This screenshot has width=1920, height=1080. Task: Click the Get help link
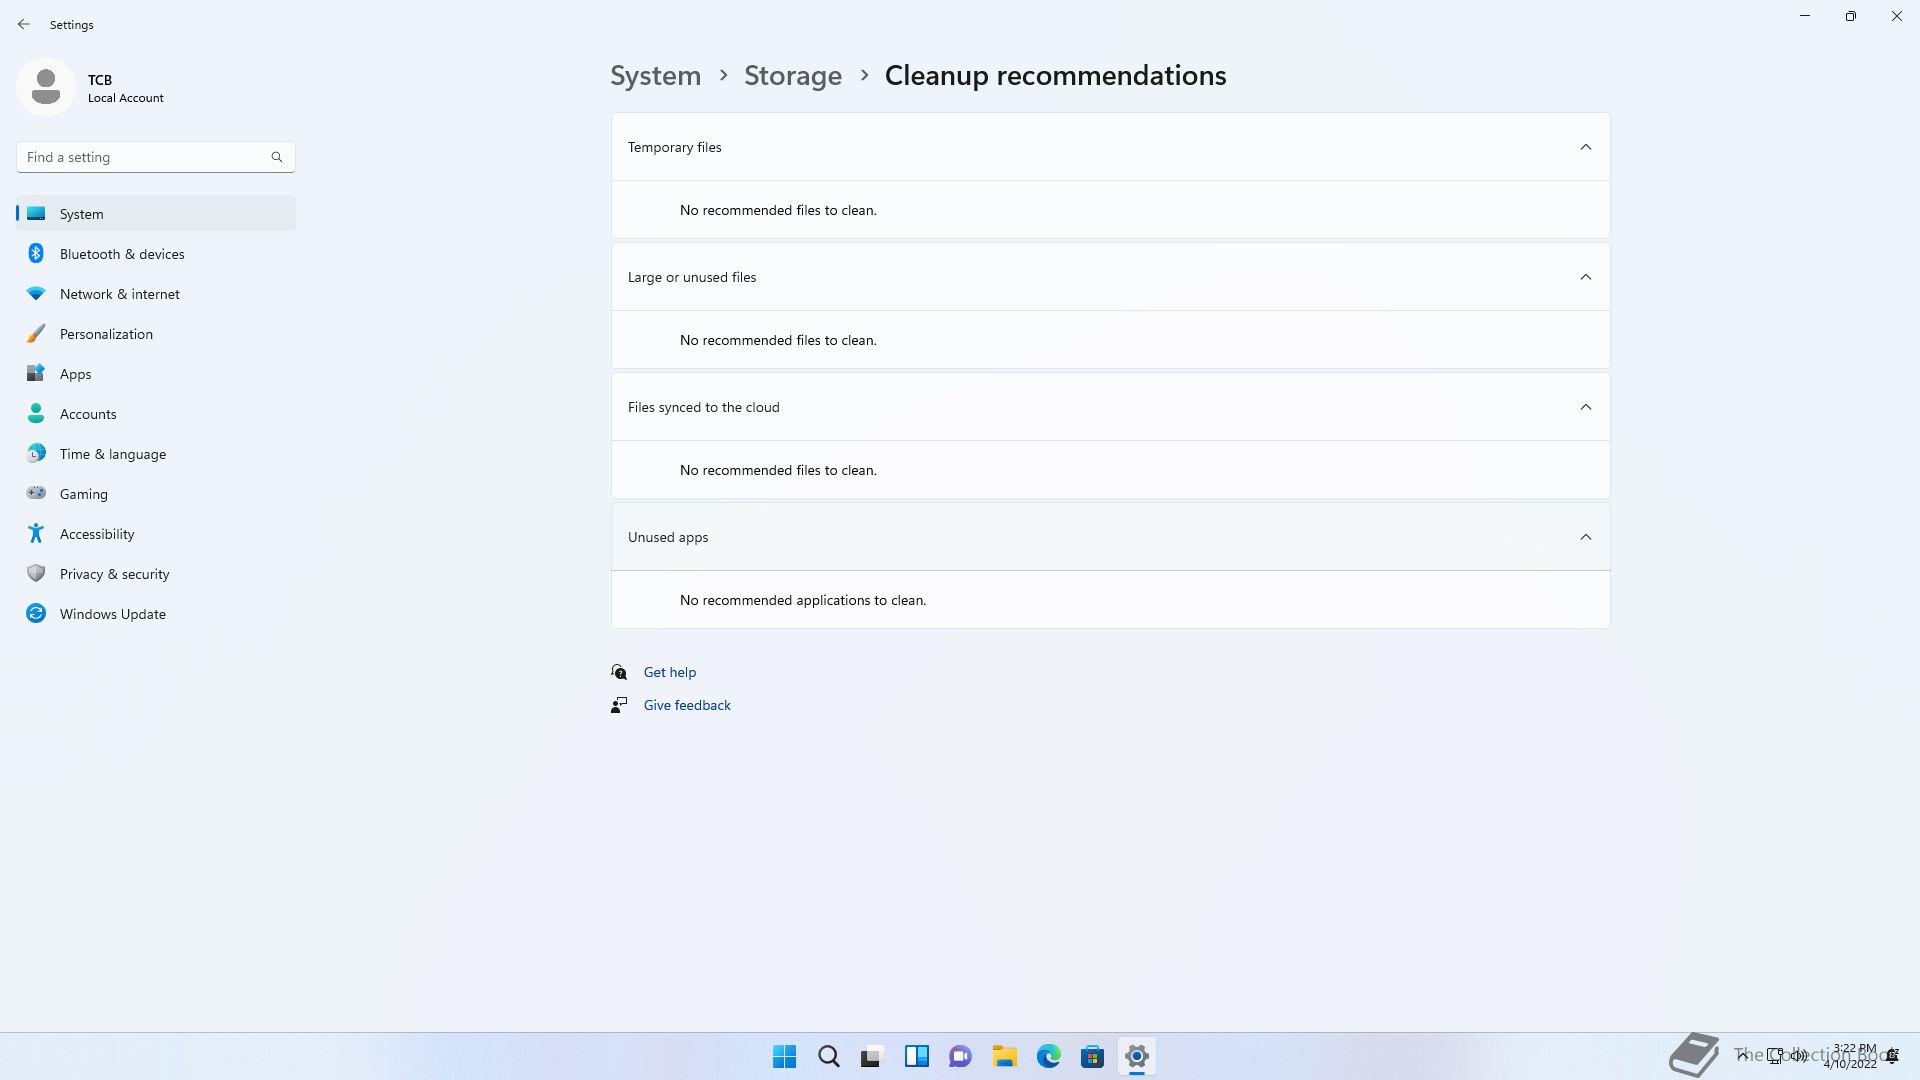(x=670, y=672)
